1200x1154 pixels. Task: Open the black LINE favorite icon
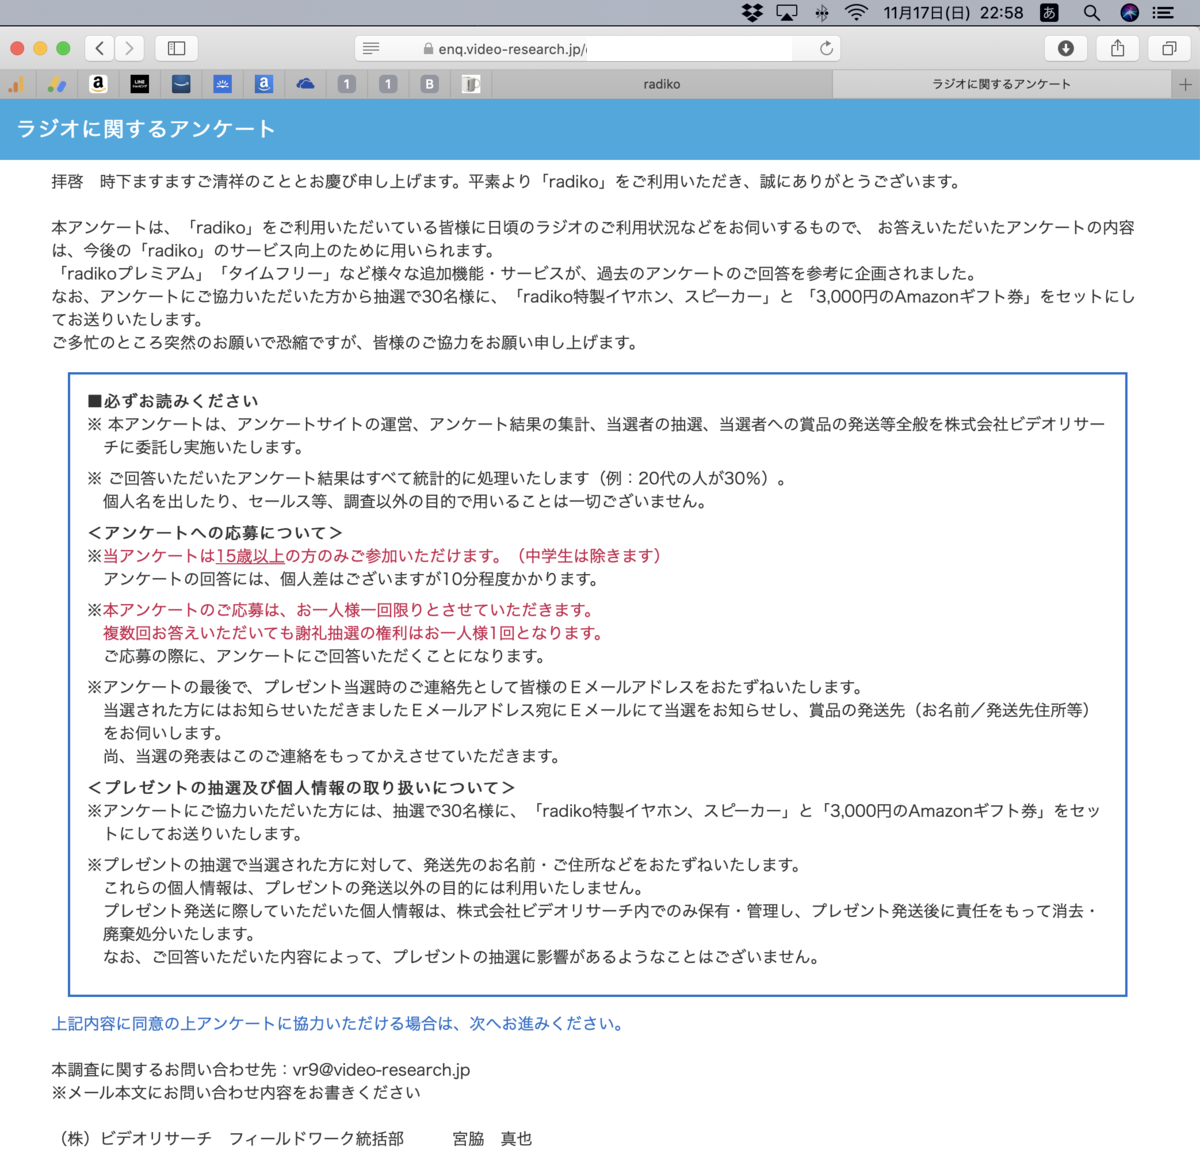(140, 84)
